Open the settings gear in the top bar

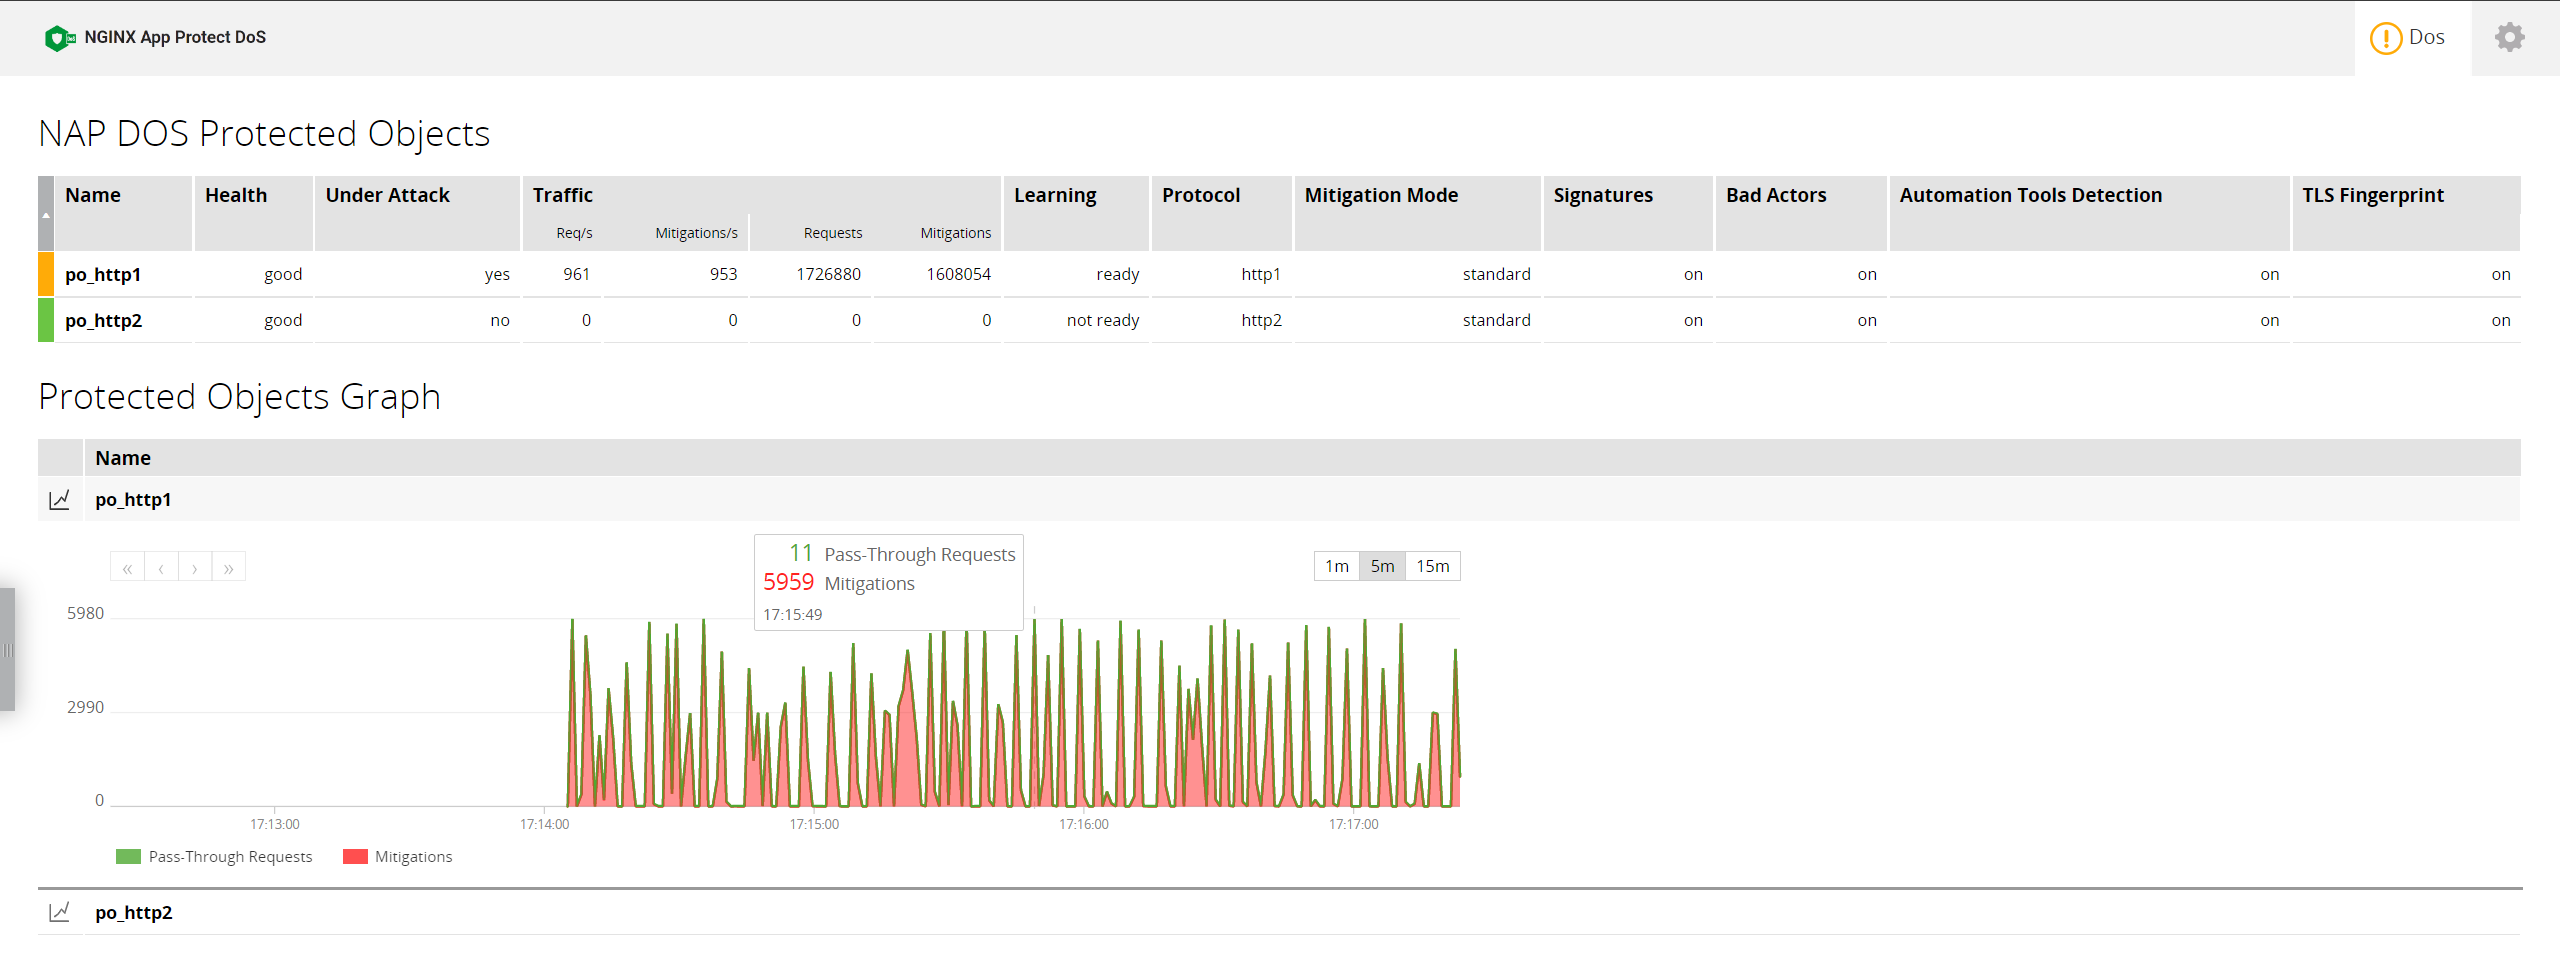[2510, 37]
